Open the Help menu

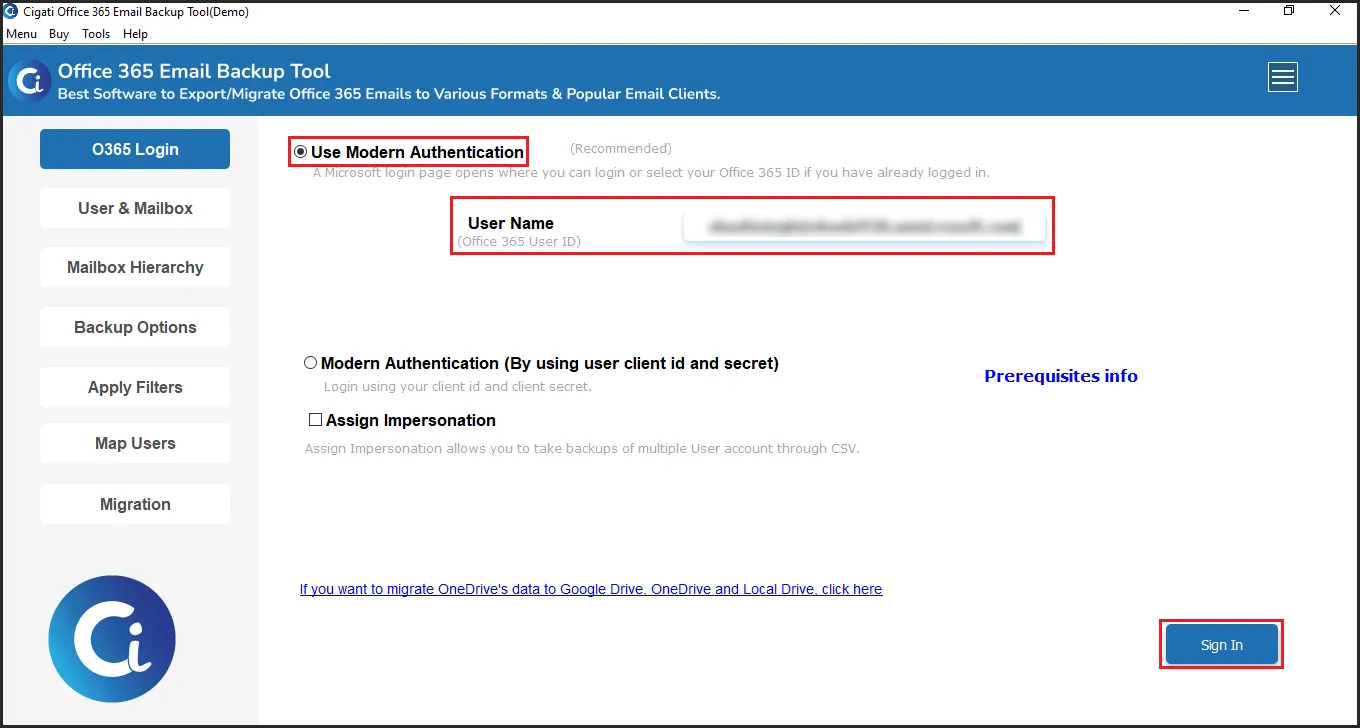pos(135,34)
